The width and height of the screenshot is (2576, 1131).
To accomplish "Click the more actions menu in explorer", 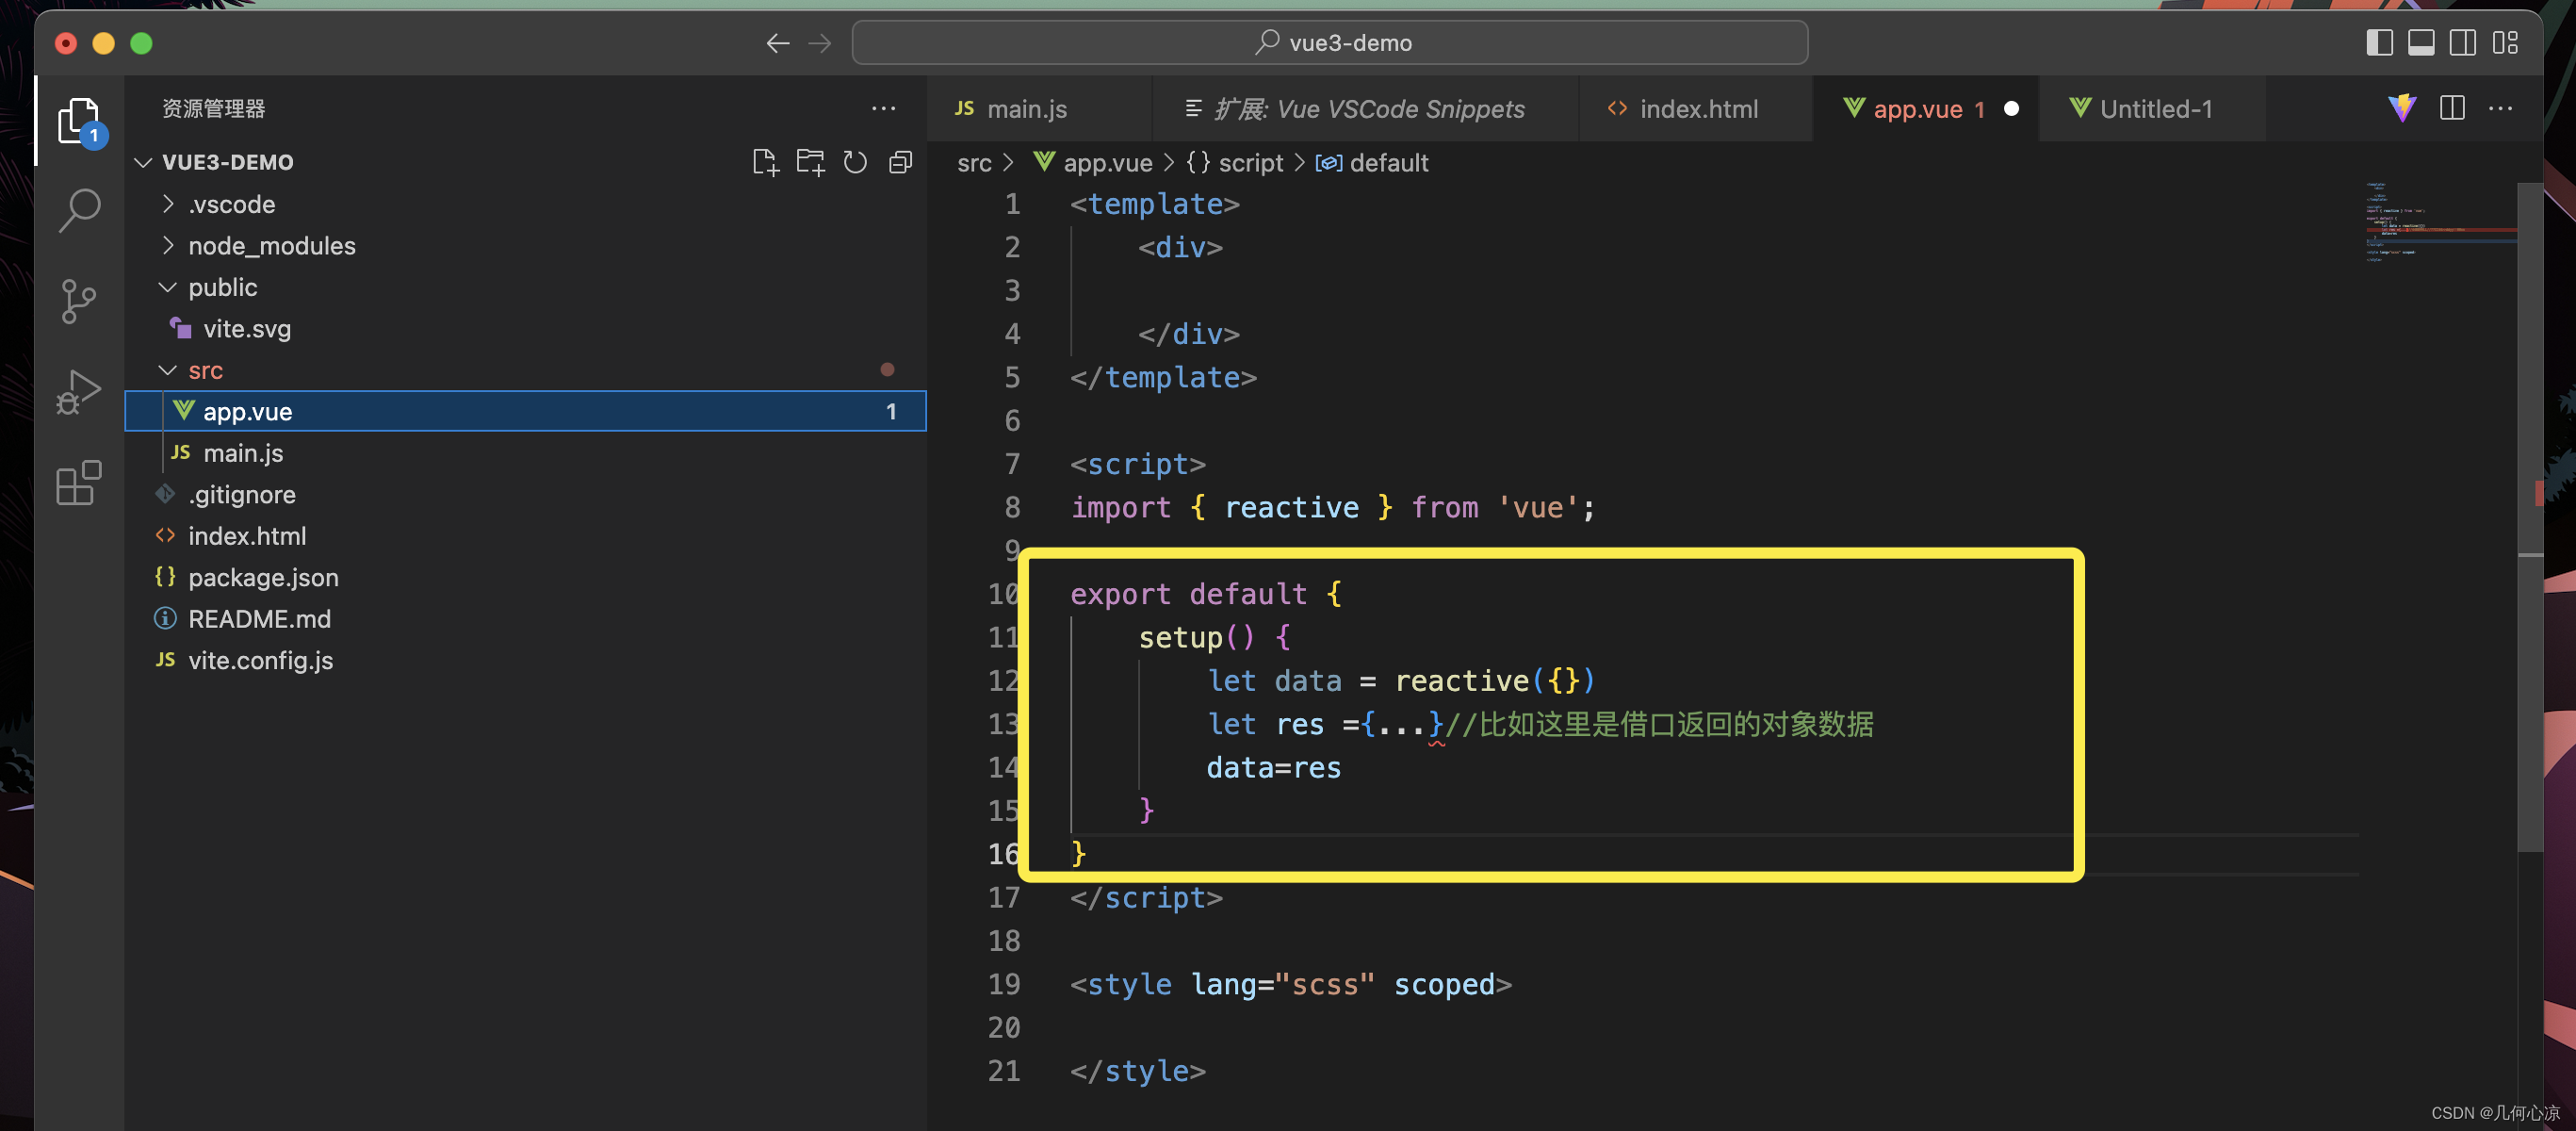I will [x=884, y=107].
